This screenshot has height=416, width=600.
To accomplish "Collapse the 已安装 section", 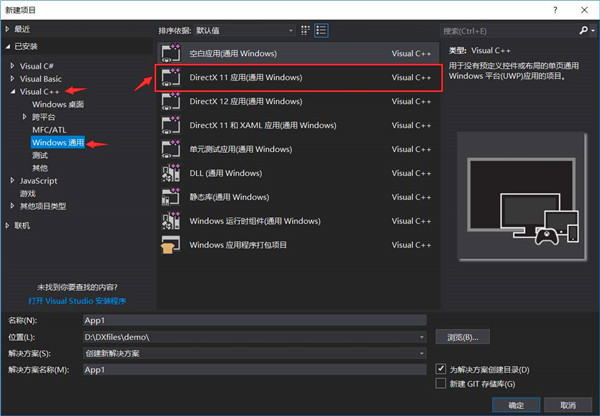I will point(8,47).
